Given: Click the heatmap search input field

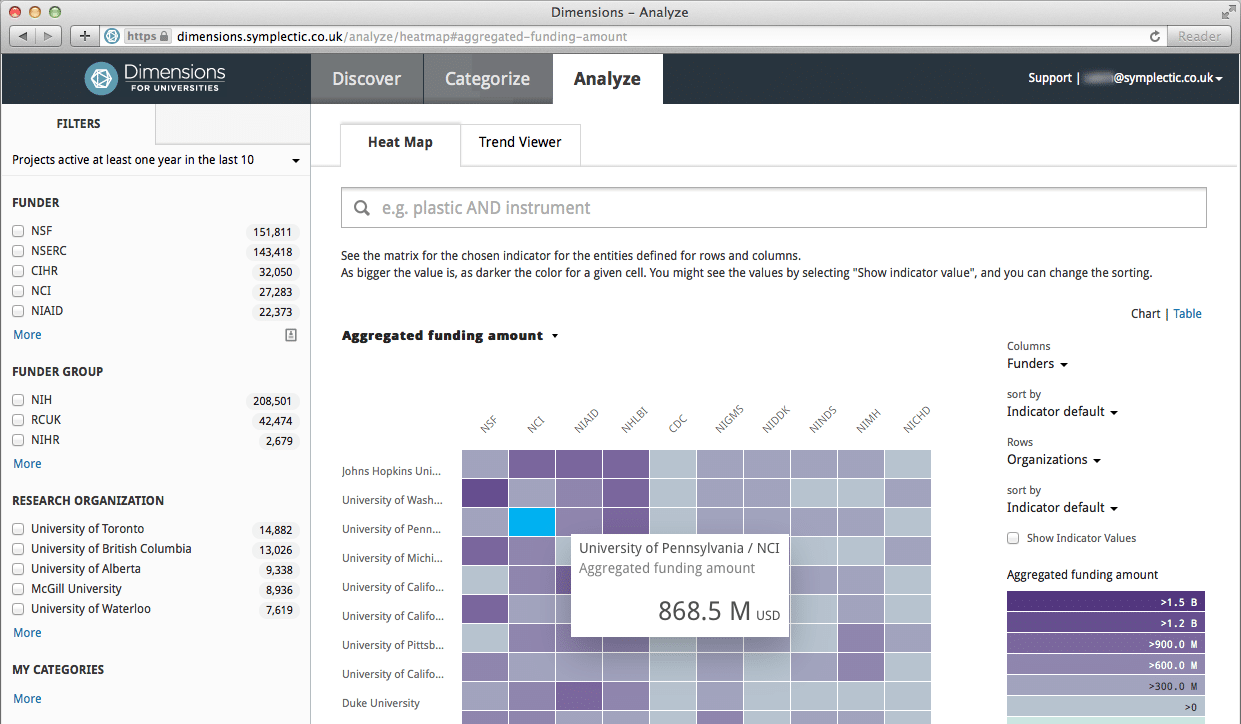Looking at the screenshot, I should pos(774,208).
